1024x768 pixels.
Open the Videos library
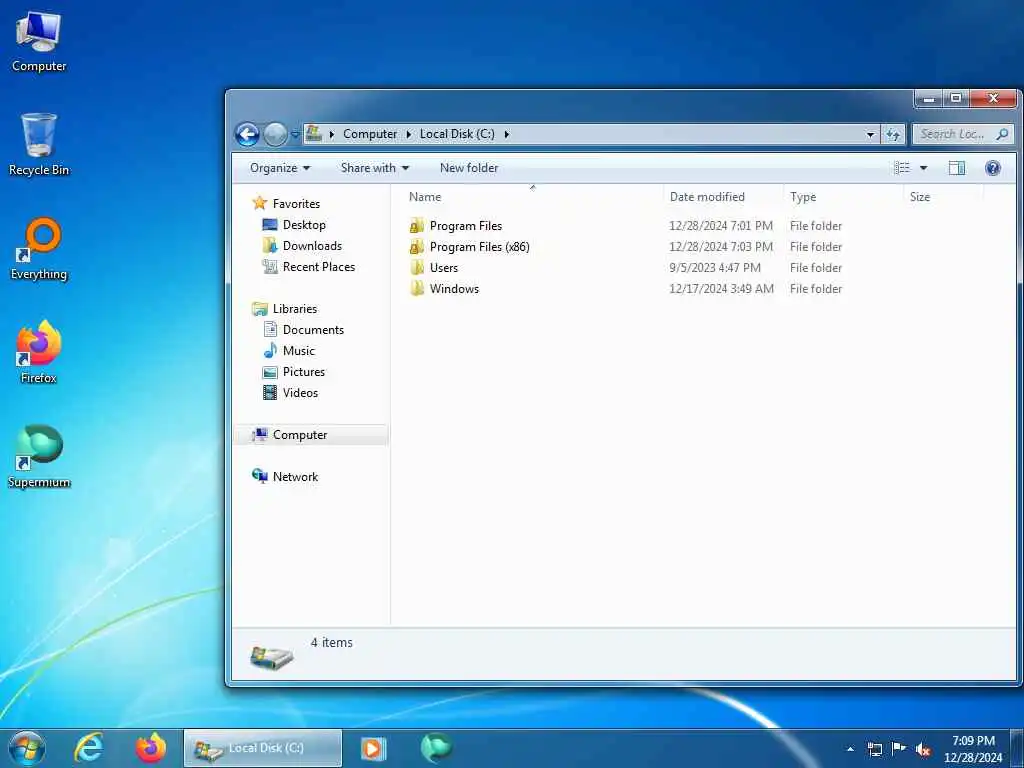pos(300,392)
